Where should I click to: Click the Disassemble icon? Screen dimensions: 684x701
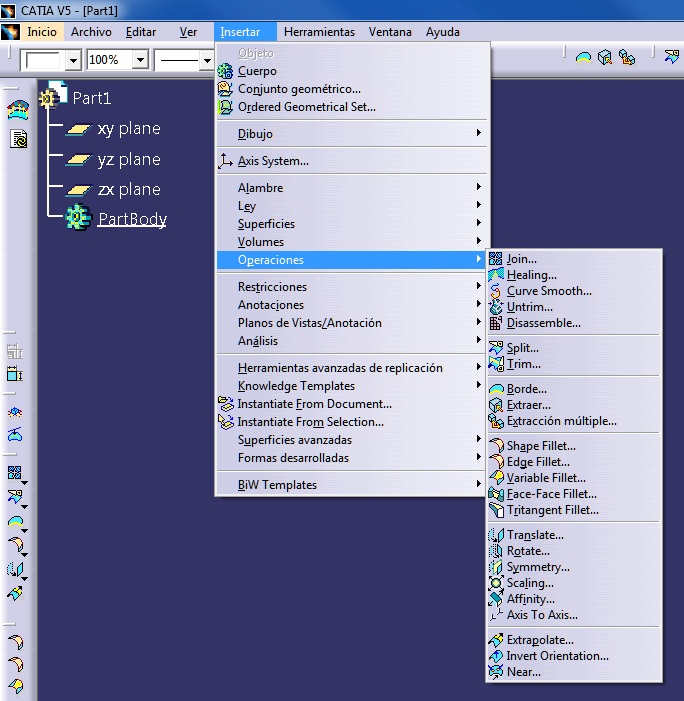(x=495, y=323)
